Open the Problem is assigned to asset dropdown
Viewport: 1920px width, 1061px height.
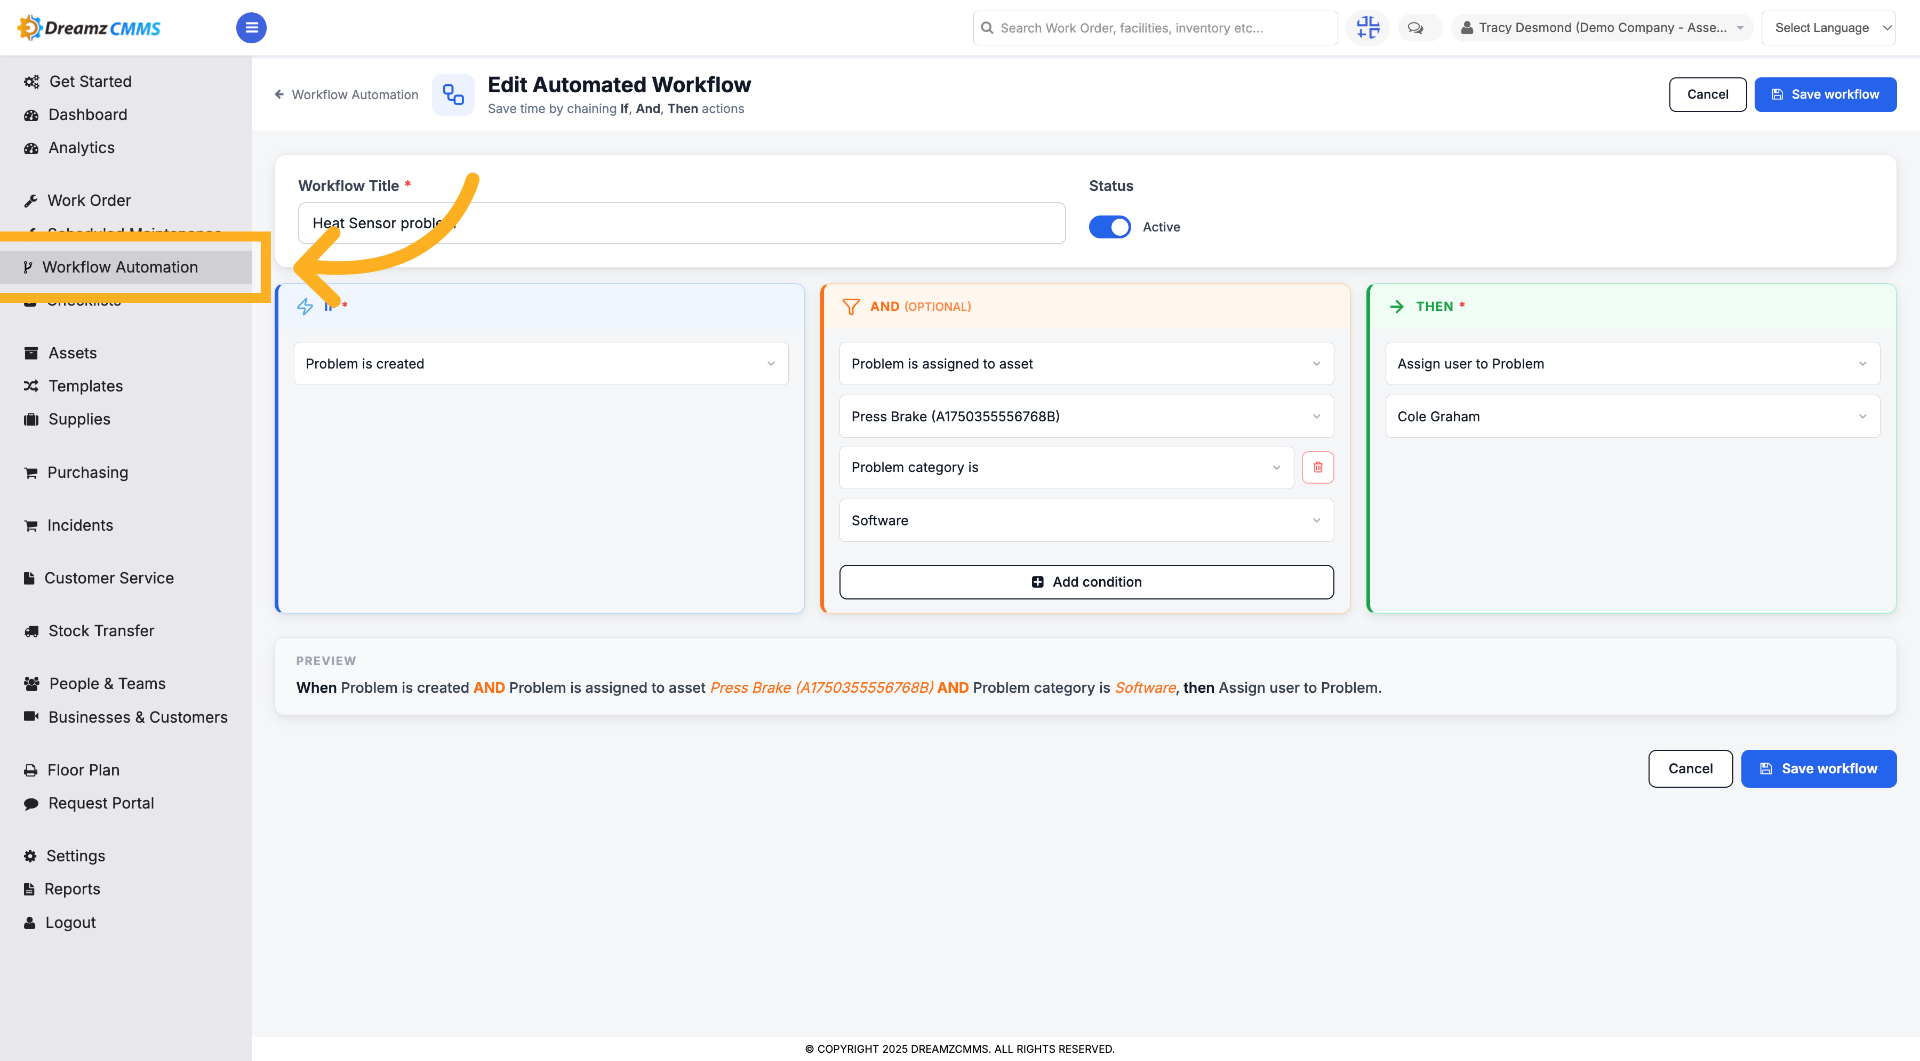(x=1087, y=364)
